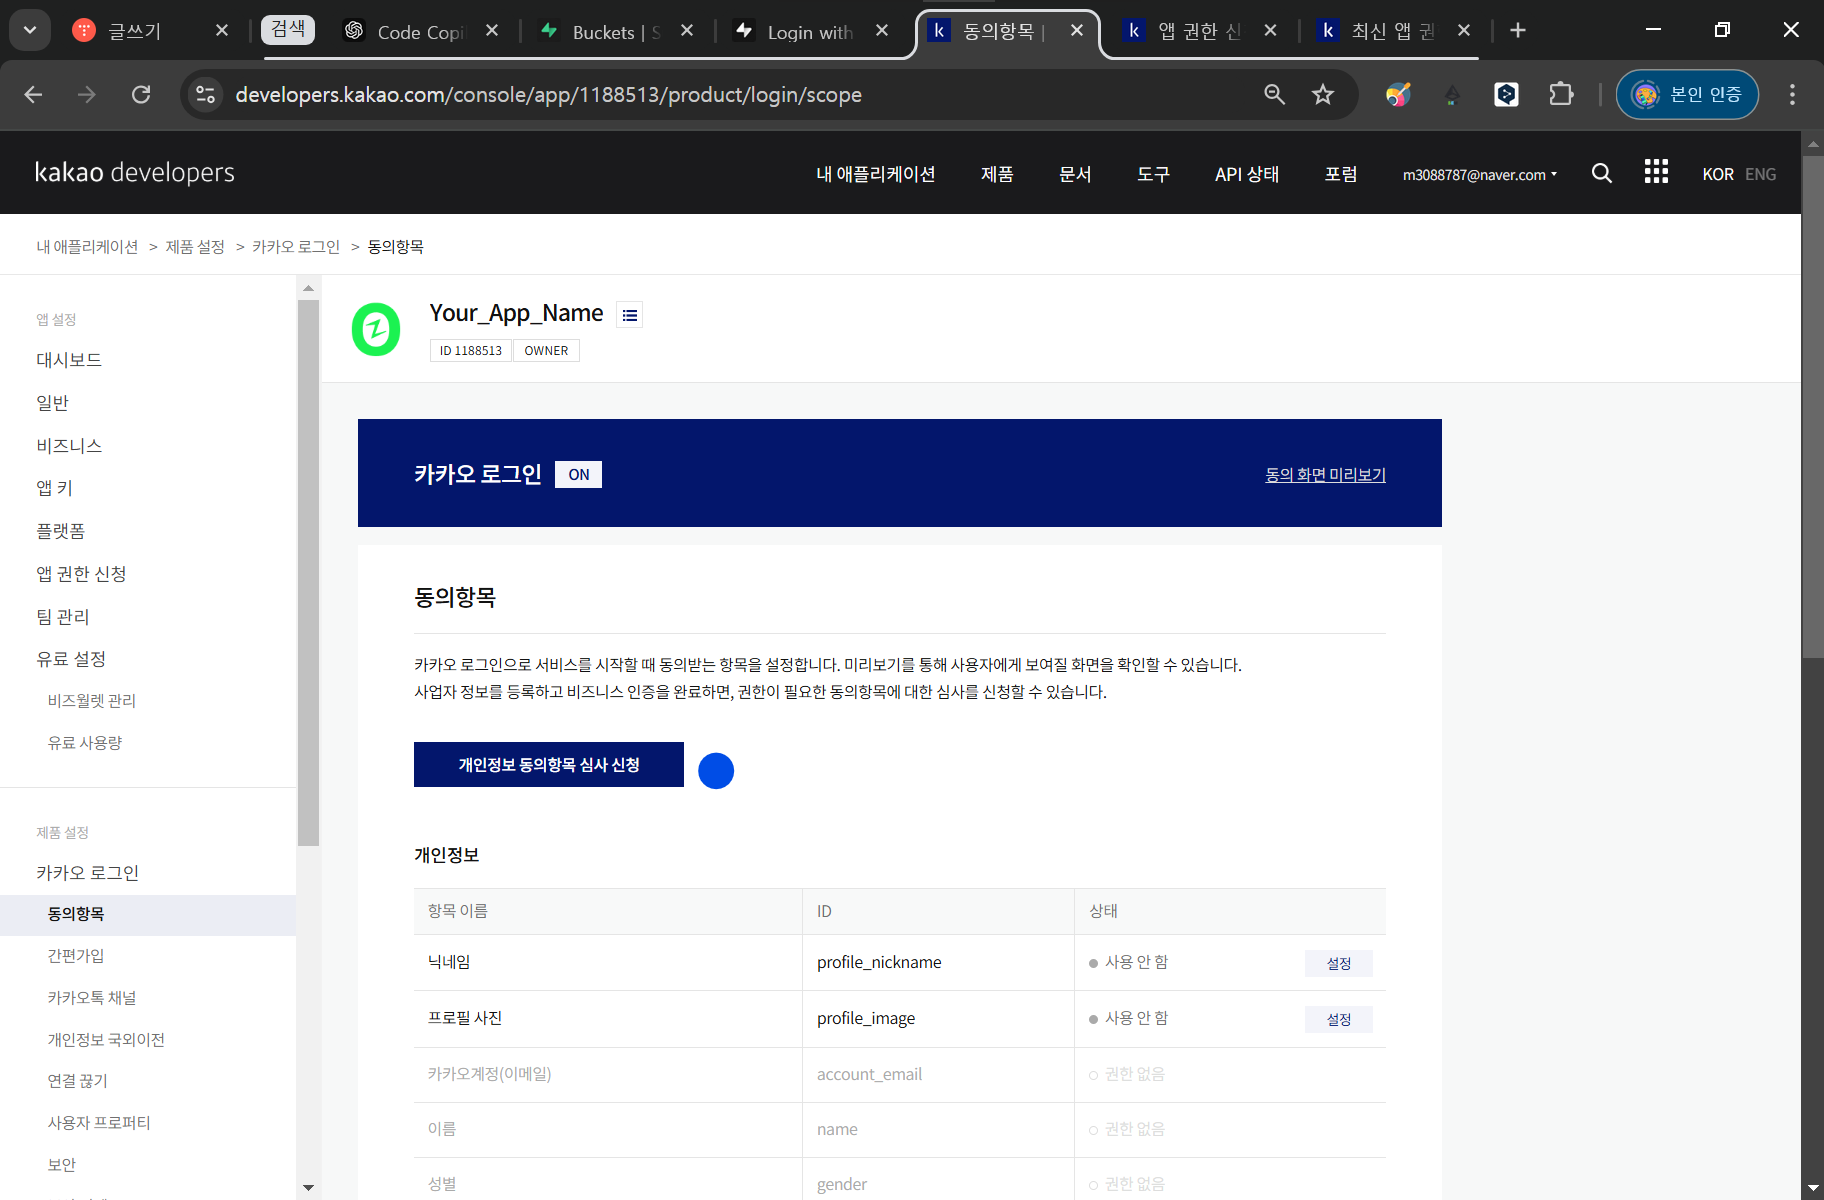Open the hexagon-shaped extension icon
This screenshot has width=1824, height=1200.
click(1506, 94)
